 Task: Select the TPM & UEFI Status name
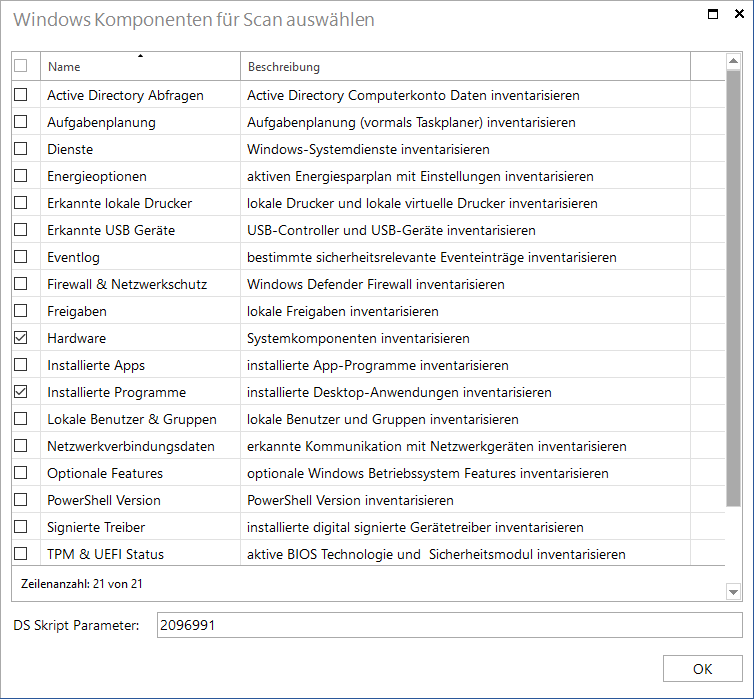(x=105, y=554)
